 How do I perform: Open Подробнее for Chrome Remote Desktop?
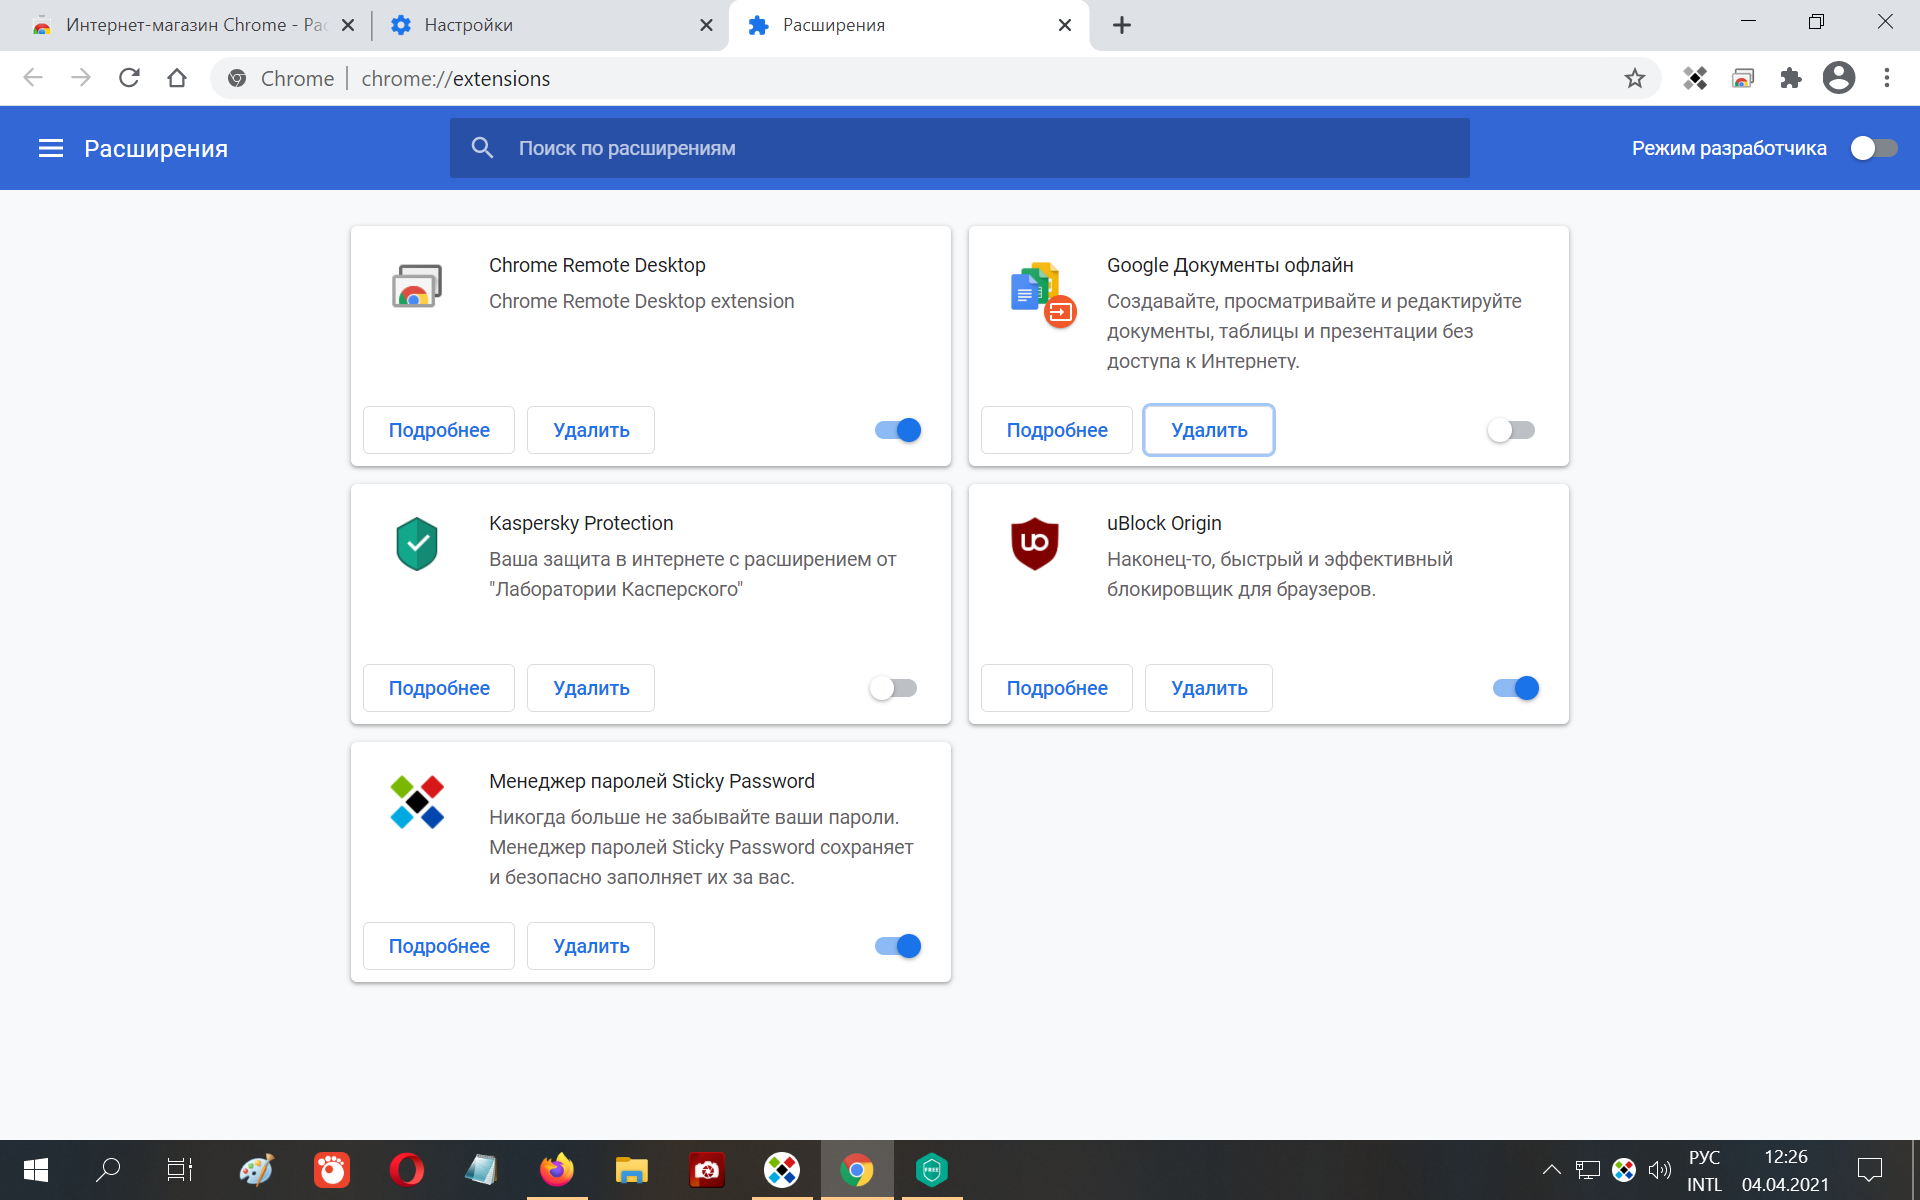tap(439, 430)
